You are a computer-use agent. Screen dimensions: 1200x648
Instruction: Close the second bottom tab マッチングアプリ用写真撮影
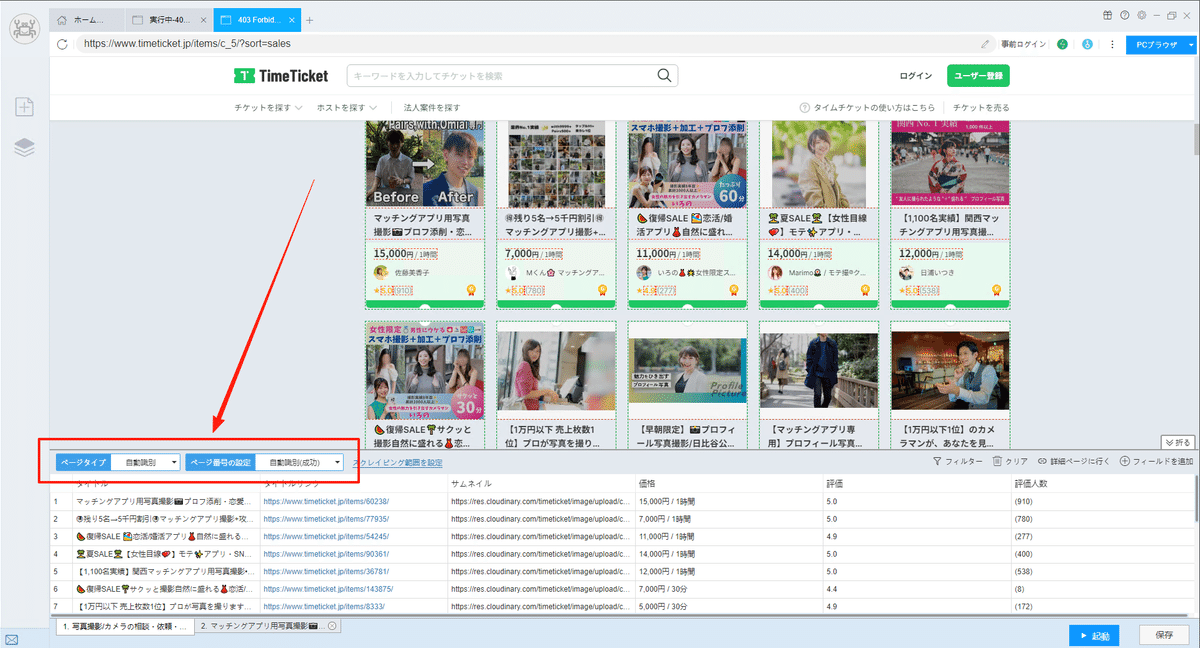(332, 626)
